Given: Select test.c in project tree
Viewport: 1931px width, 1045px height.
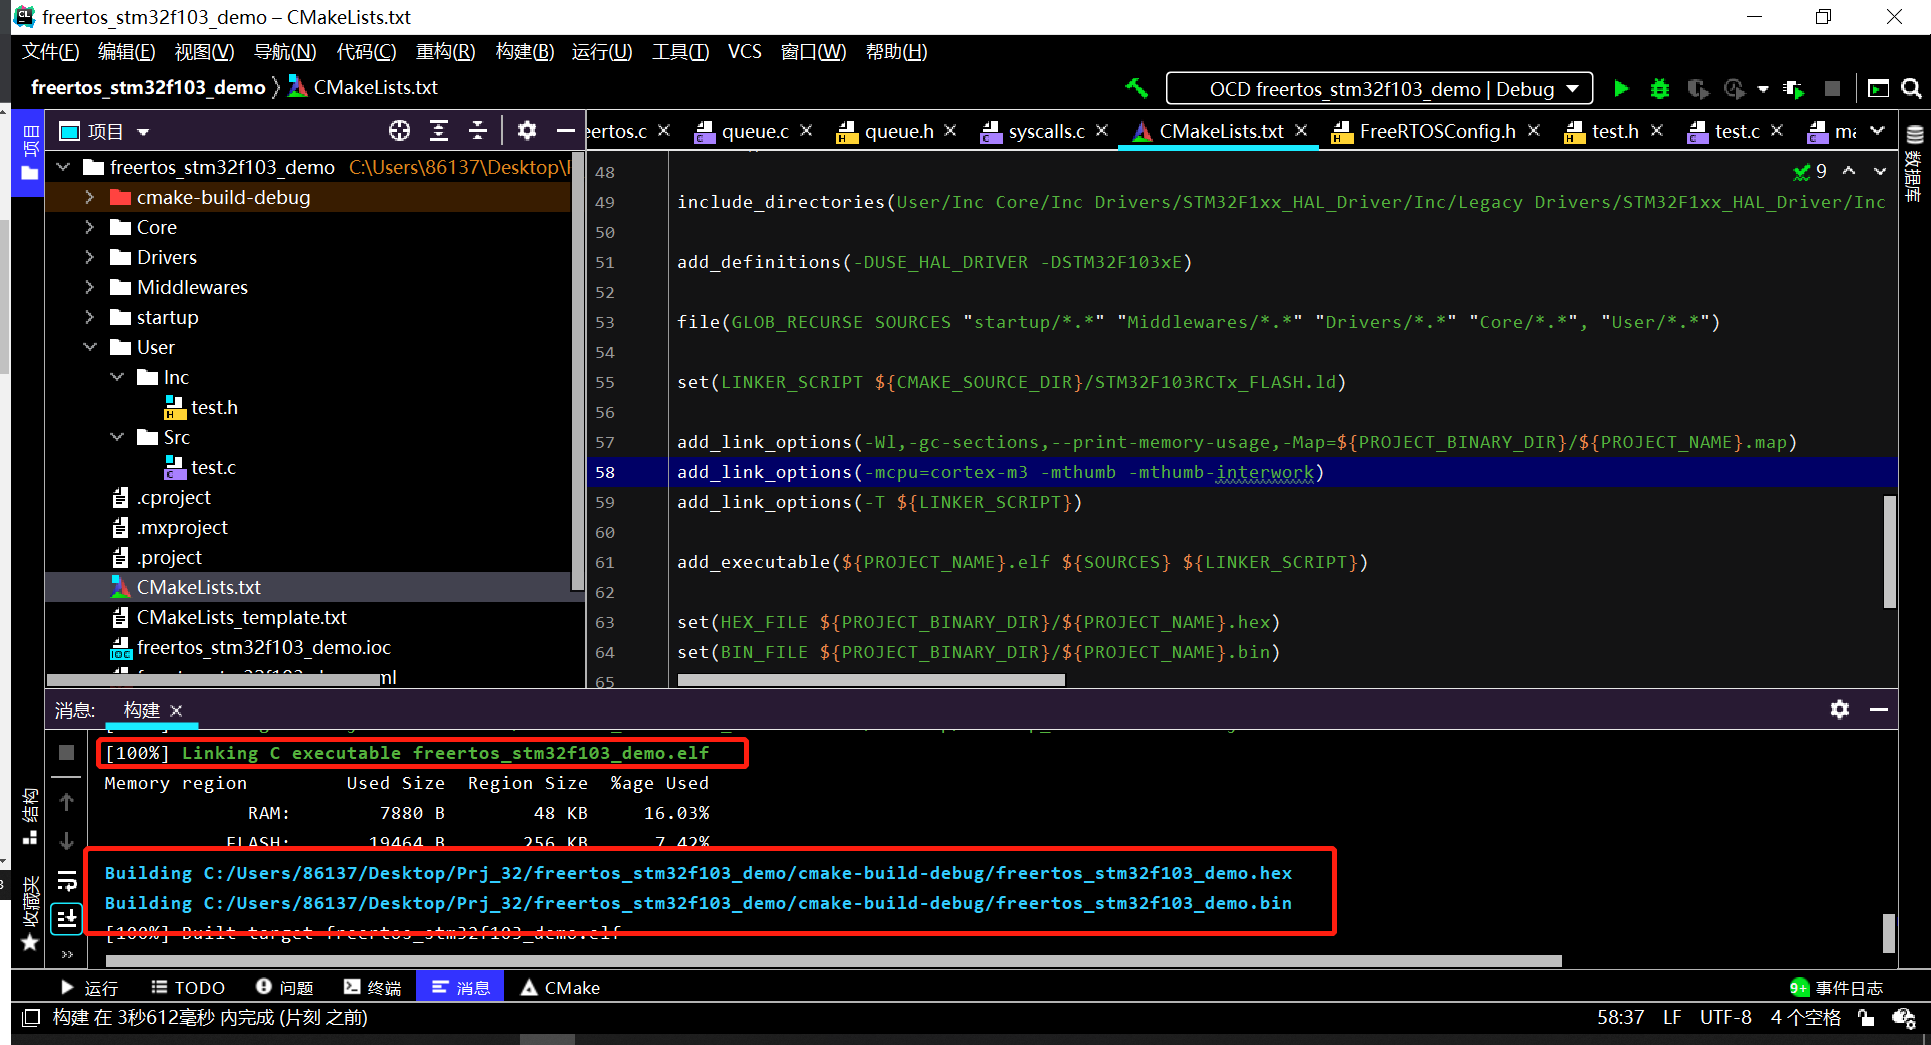Looking at the screenshot, I should (213, 468).
